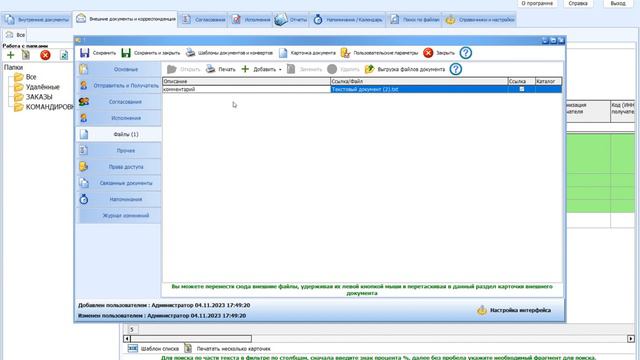The image size is (640, 360).
Task: Click the edit folder icon beside green plus
Action: point(26,55)
